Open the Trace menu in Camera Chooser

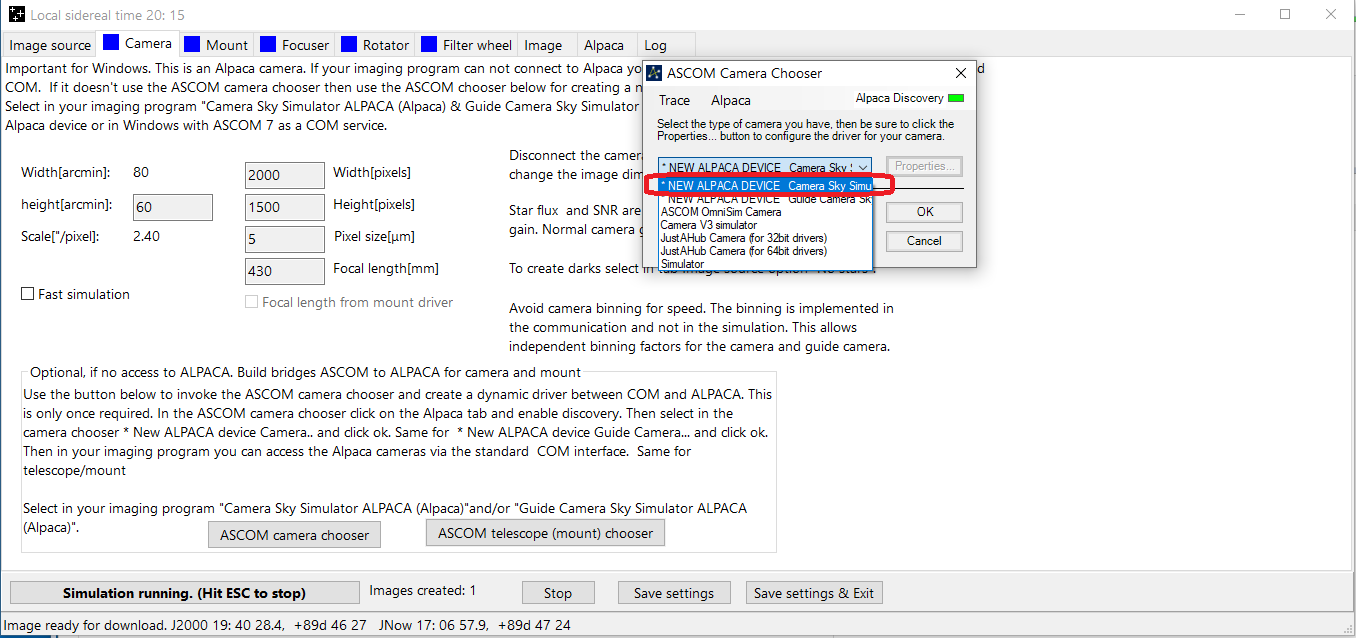click(x=674, y=100)
